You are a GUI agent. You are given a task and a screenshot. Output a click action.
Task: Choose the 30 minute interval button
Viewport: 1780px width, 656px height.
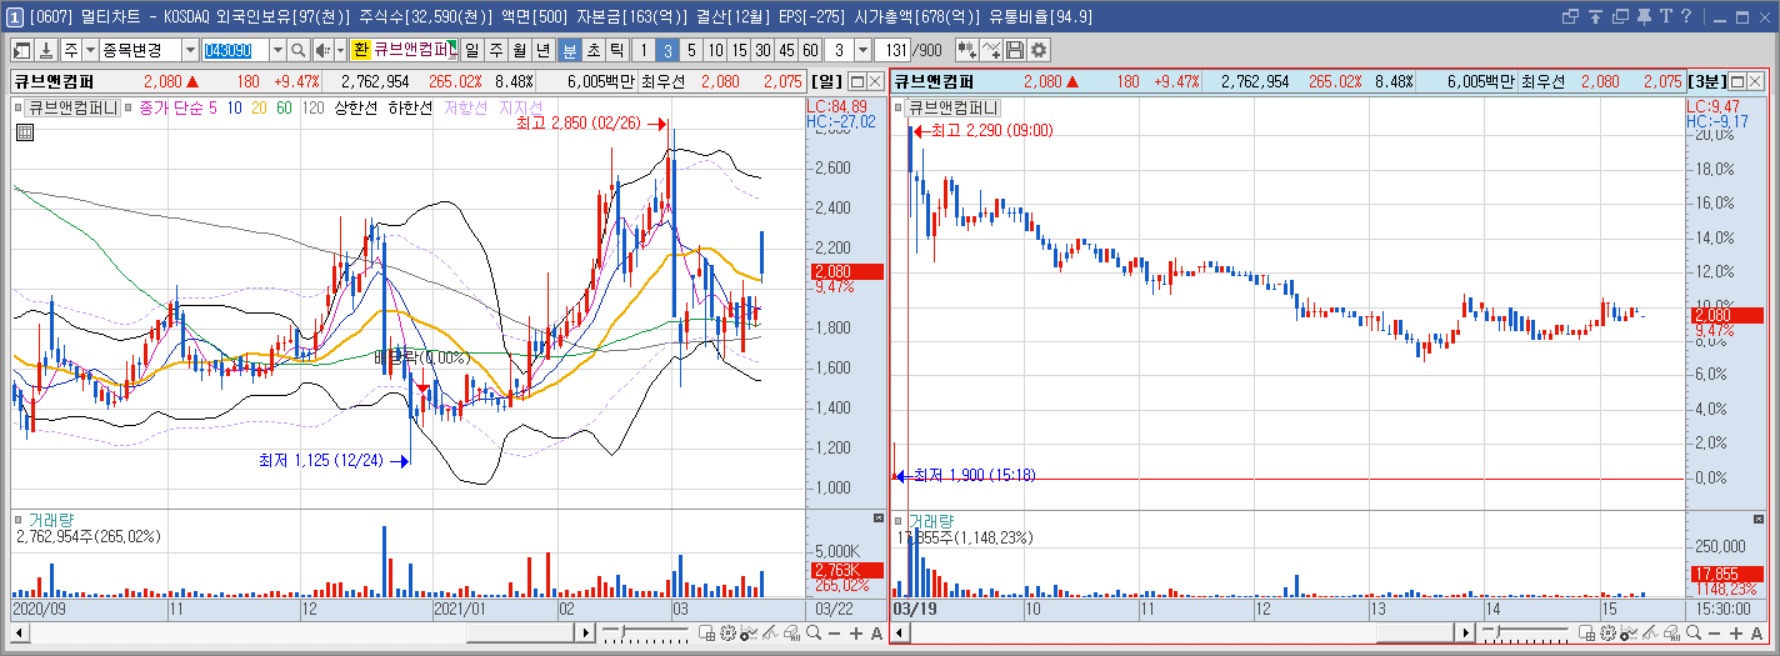tap(763, 50)
